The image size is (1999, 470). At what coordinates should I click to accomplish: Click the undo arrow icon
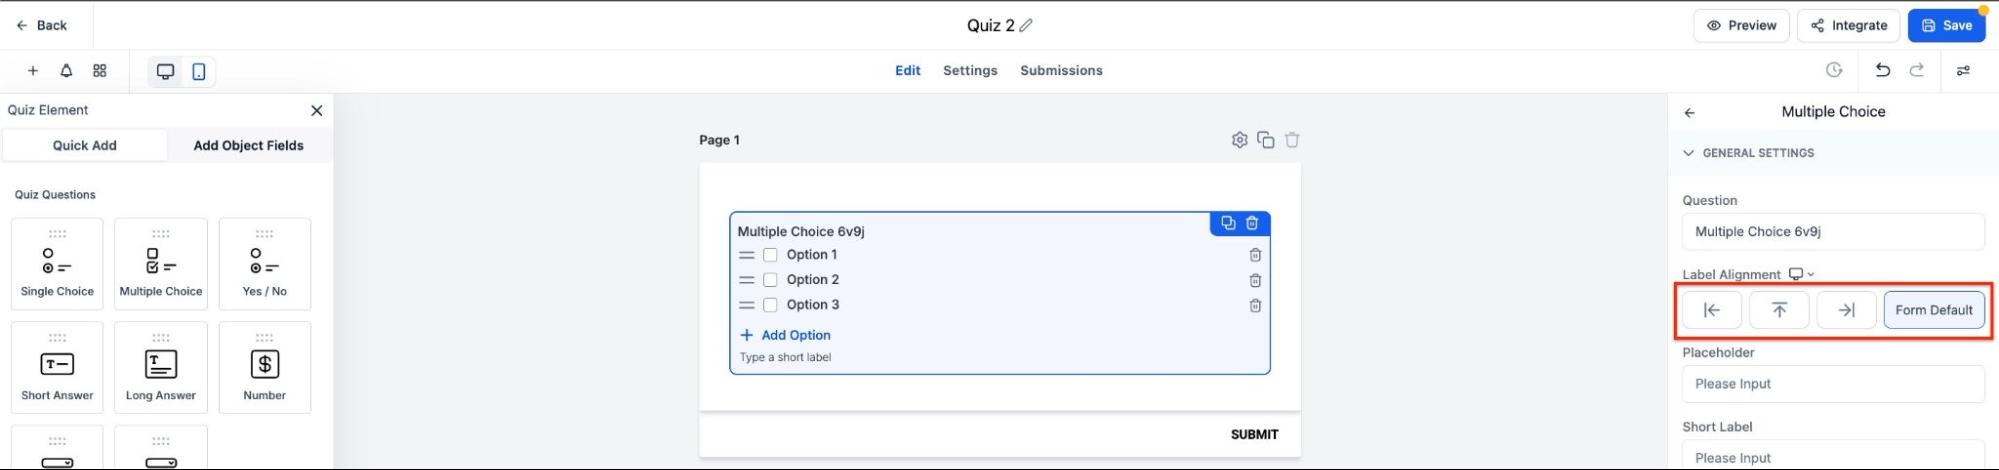1882,70
